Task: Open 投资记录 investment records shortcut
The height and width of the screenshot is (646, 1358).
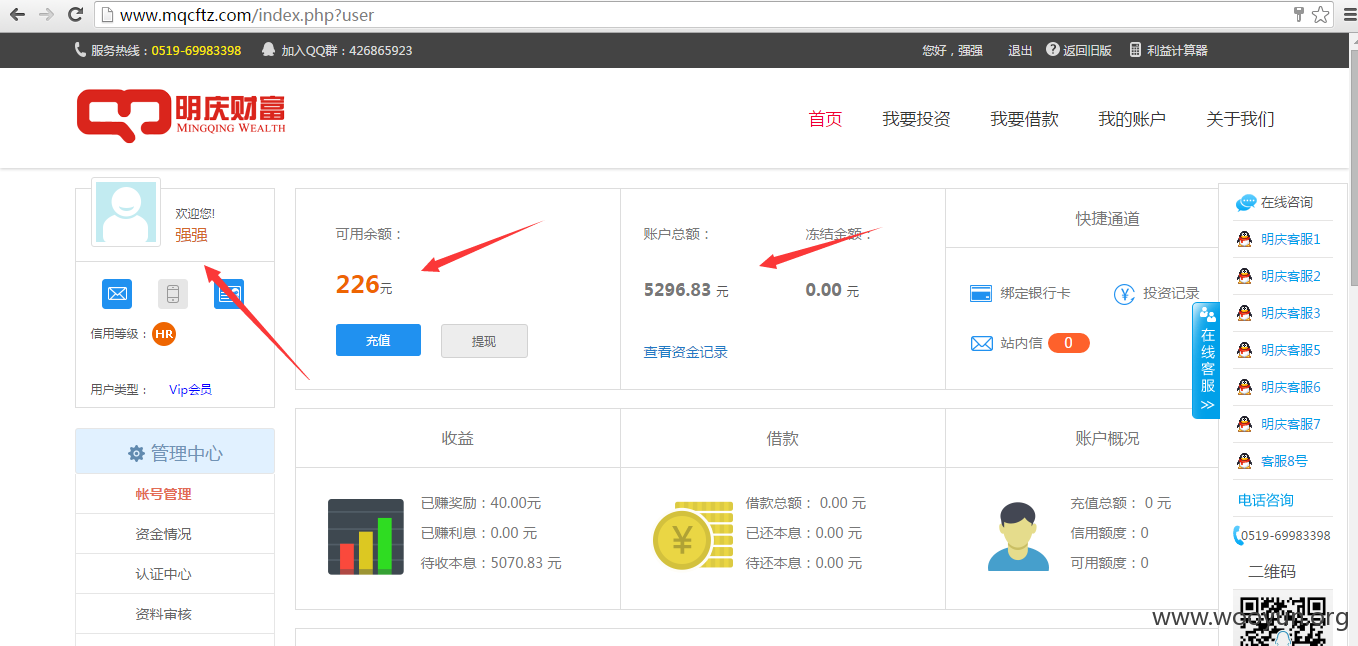Action: click(1156, 294)
